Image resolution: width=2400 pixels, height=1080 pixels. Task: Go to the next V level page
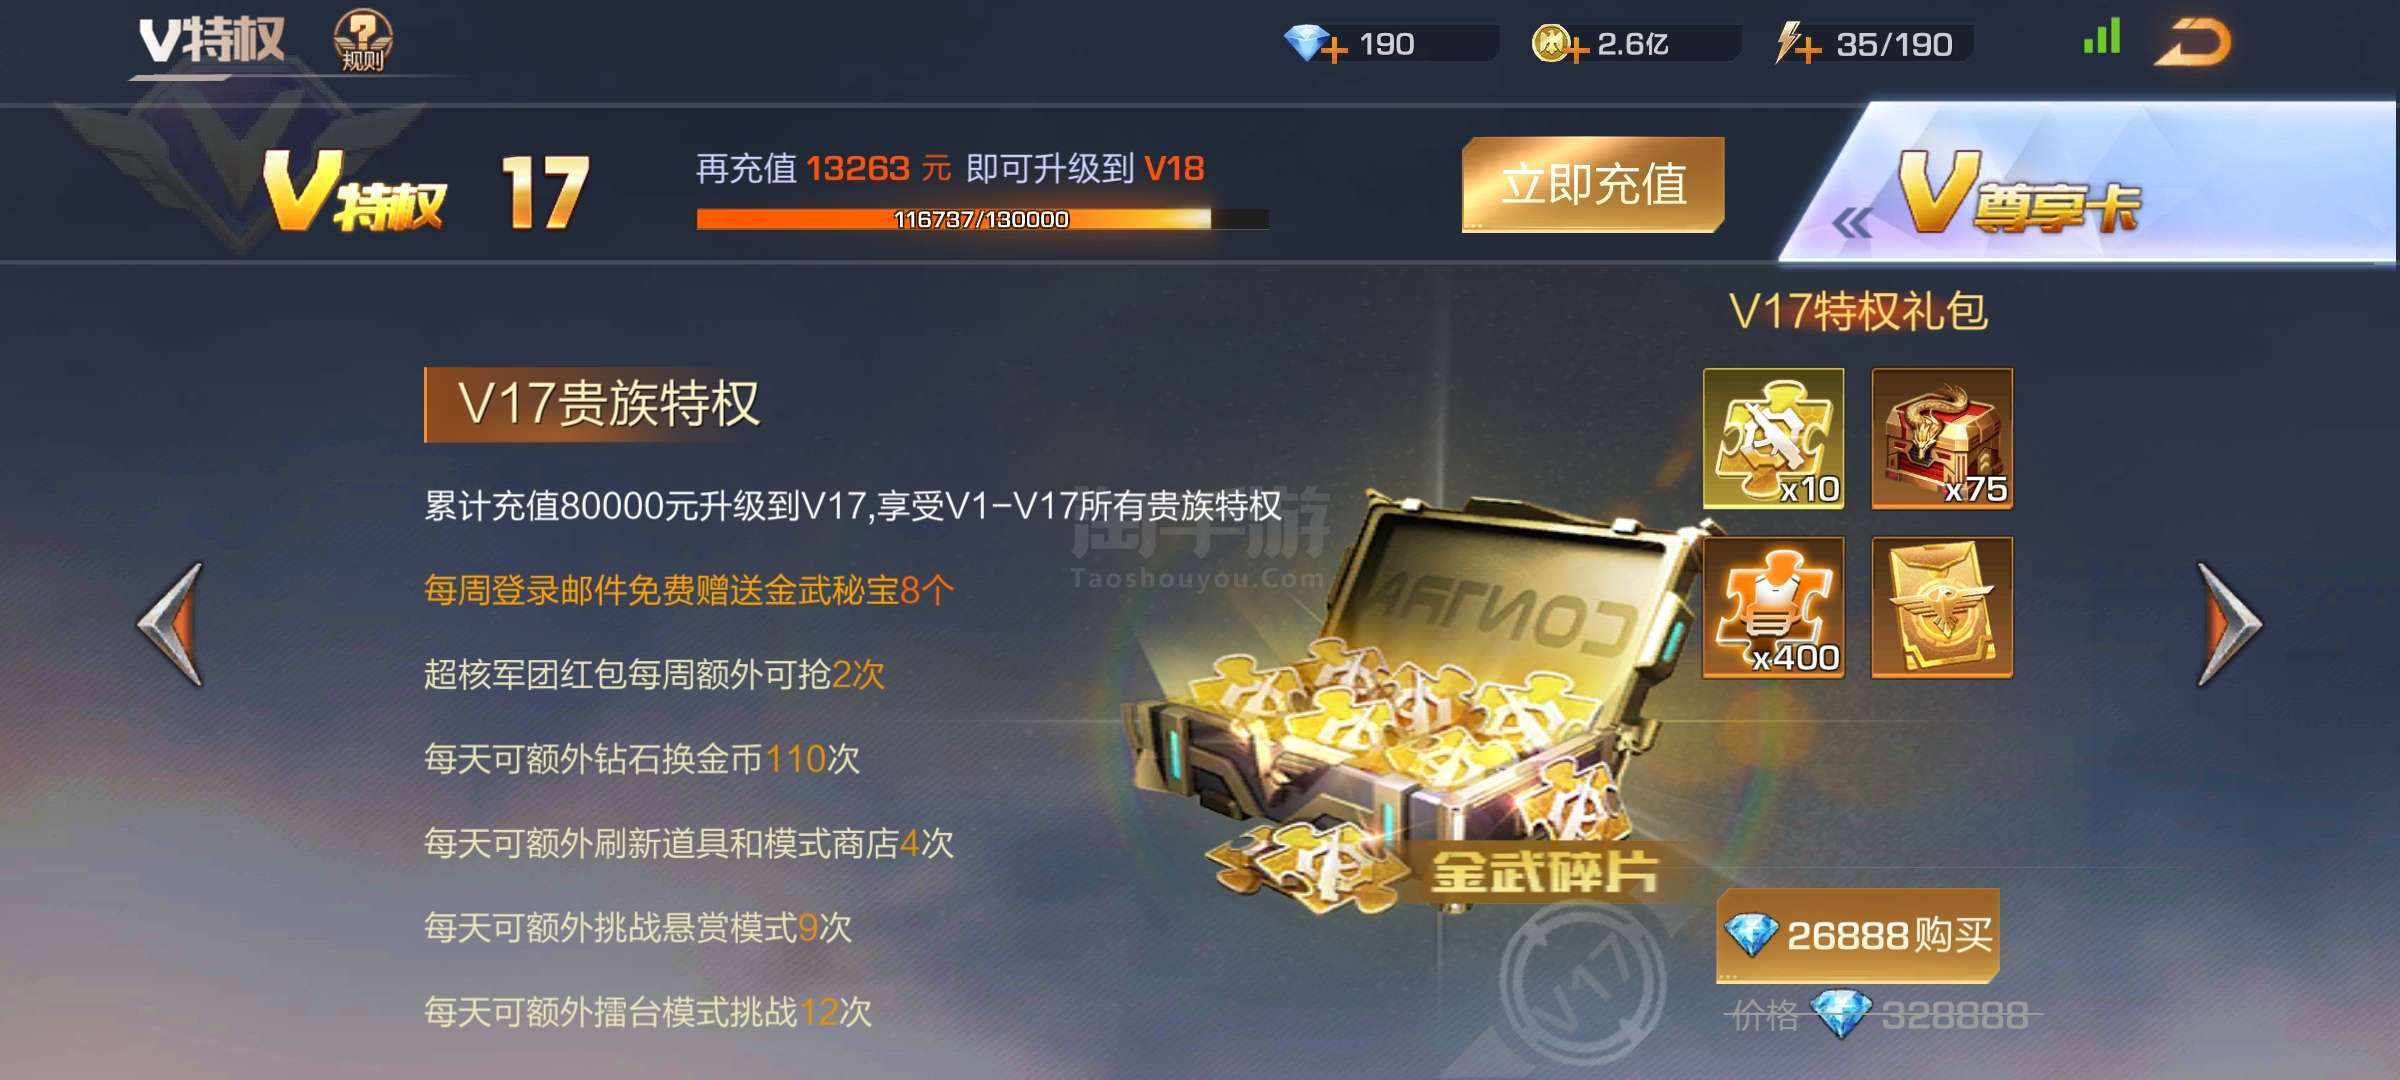pos(2229,624)
